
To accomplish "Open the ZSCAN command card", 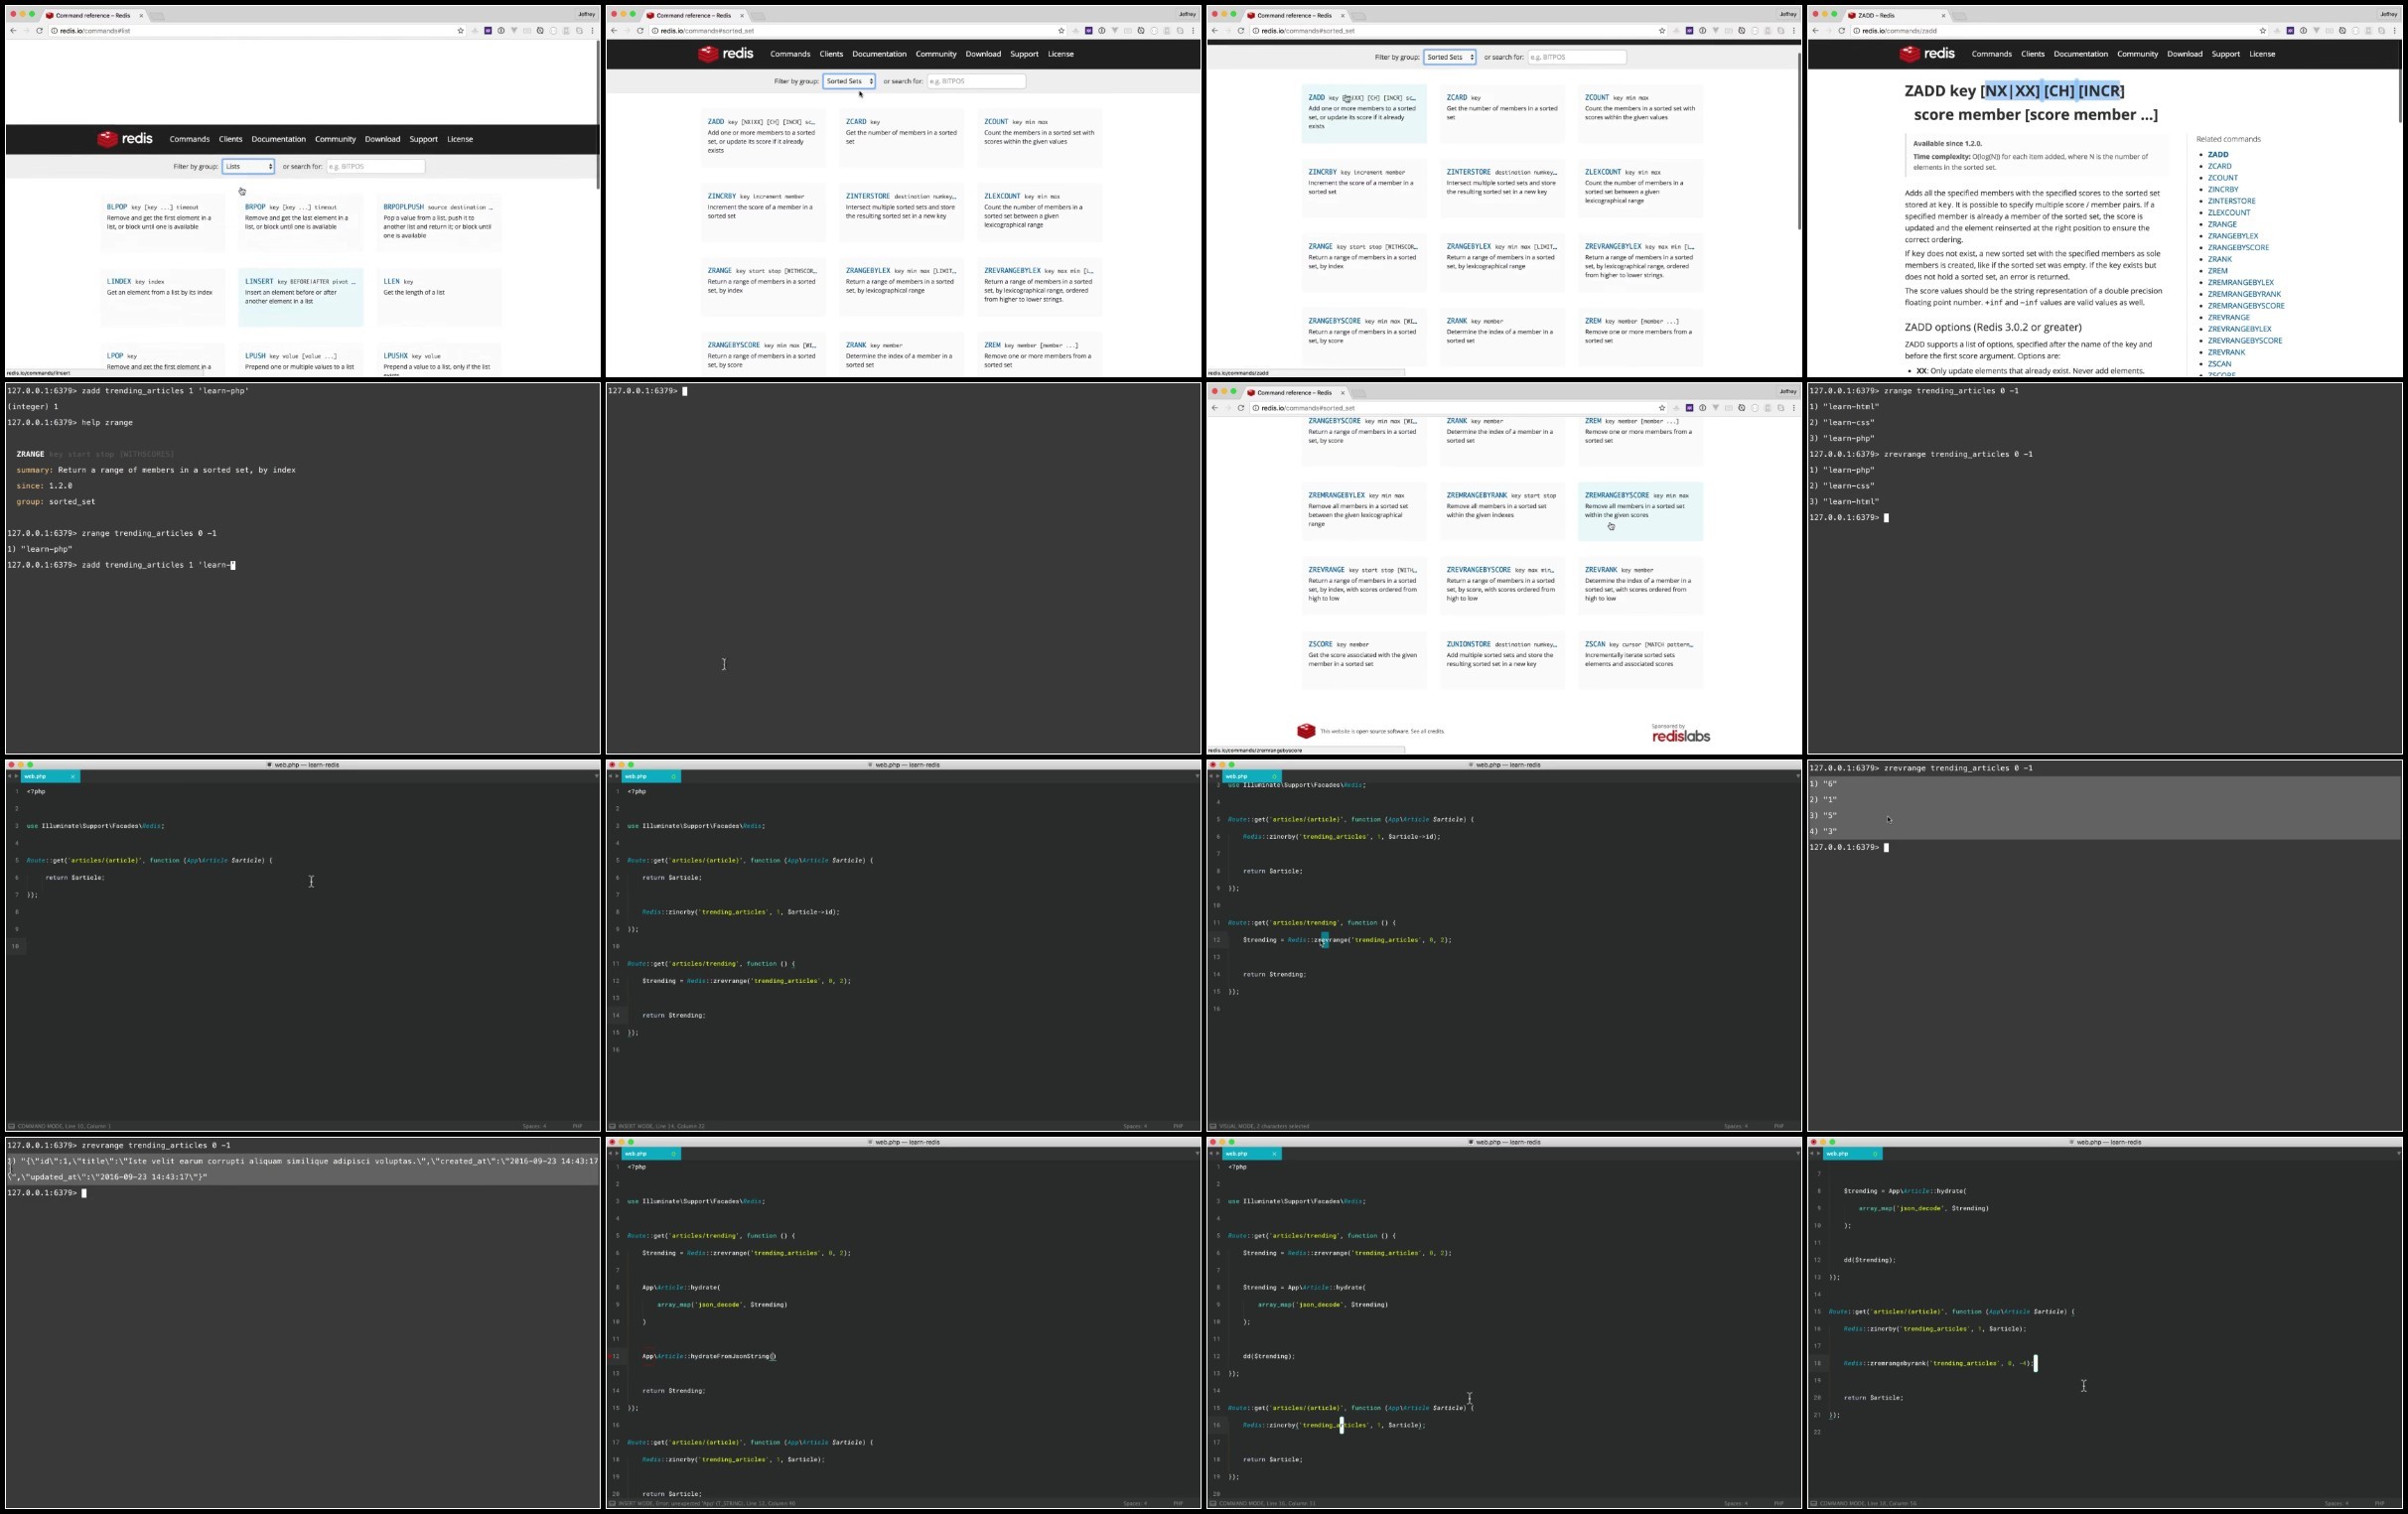I will pyautogui.click(x=1640, y=660).
